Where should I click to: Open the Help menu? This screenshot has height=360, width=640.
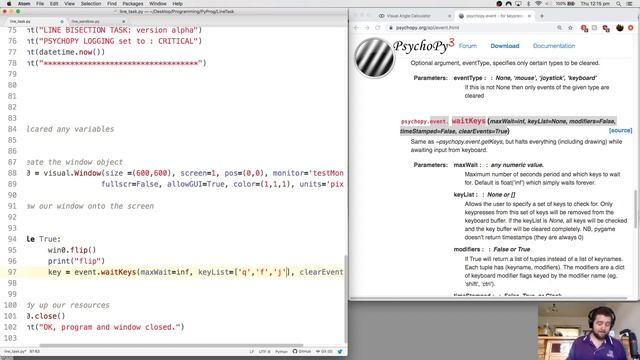click(178, 4)
